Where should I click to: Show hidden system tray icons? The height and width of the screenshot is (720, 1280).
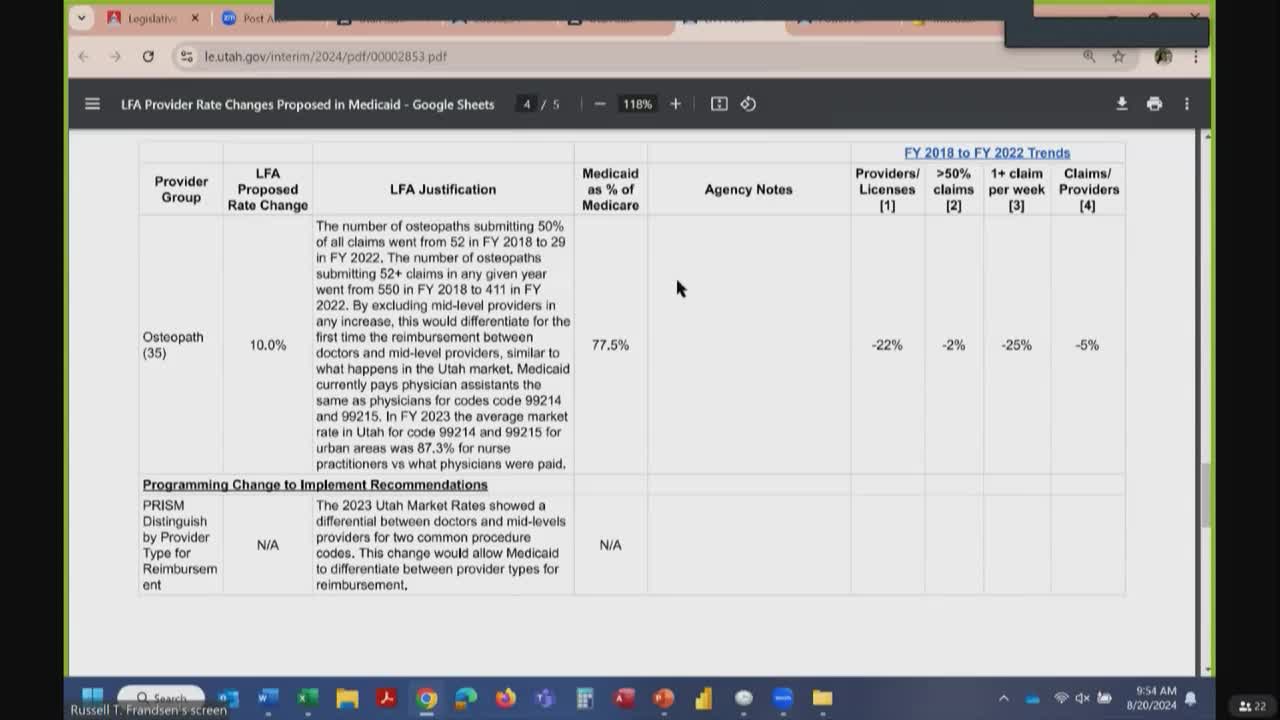pyautogui.click(x=1004, y=698)
